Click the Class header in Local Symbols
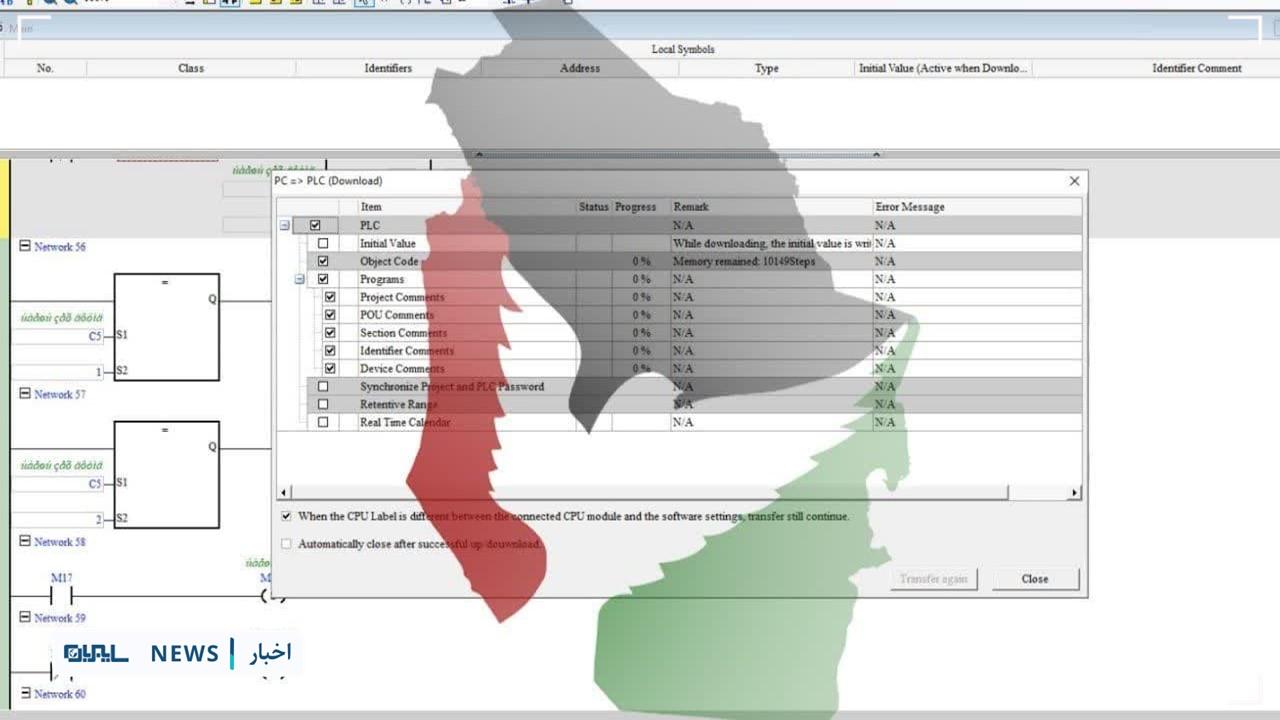1280x720 pixels. tap(191, 68)
